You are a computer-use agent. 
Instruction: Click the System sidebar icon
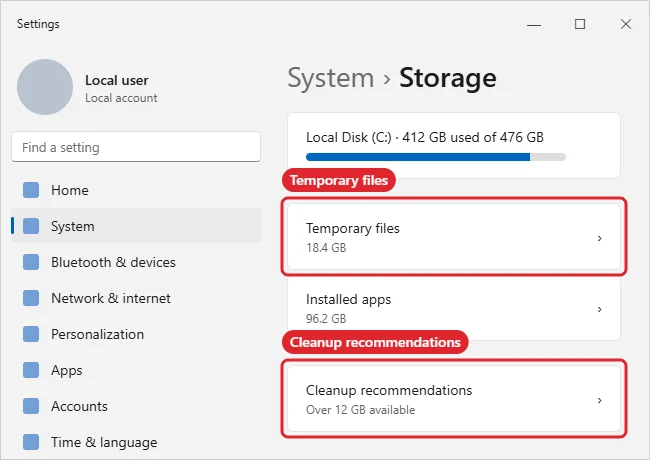coord(31,226)
